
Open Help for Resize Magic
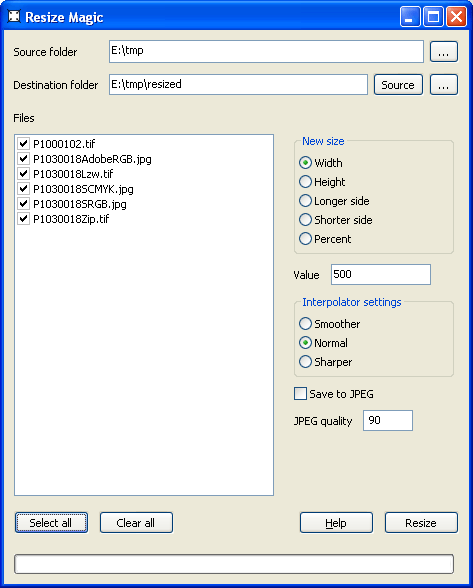pos(336,523)
